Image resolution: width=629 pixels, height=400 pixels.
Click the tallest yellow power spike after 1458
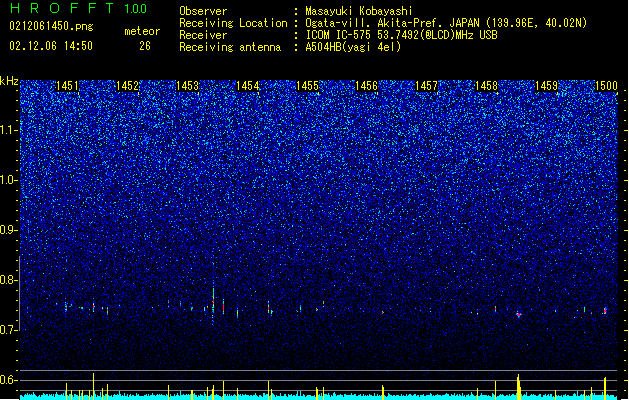pyautogui.click(x=518, y=387)
